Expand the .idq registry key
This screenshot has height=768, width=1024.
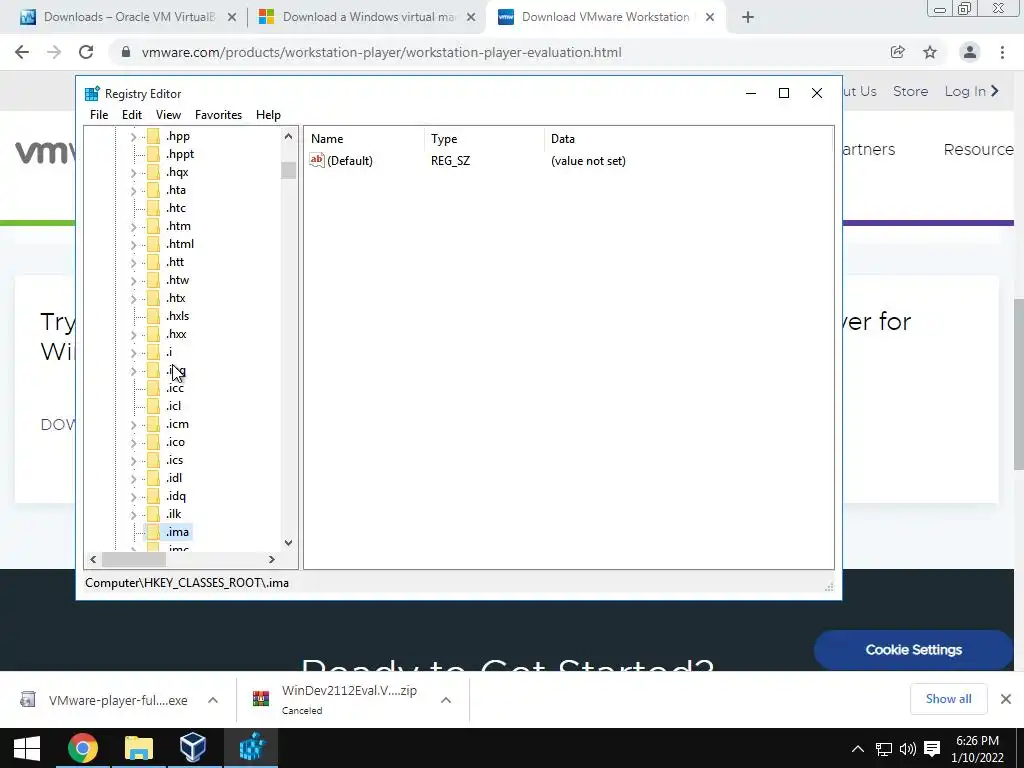click(133, 496)
